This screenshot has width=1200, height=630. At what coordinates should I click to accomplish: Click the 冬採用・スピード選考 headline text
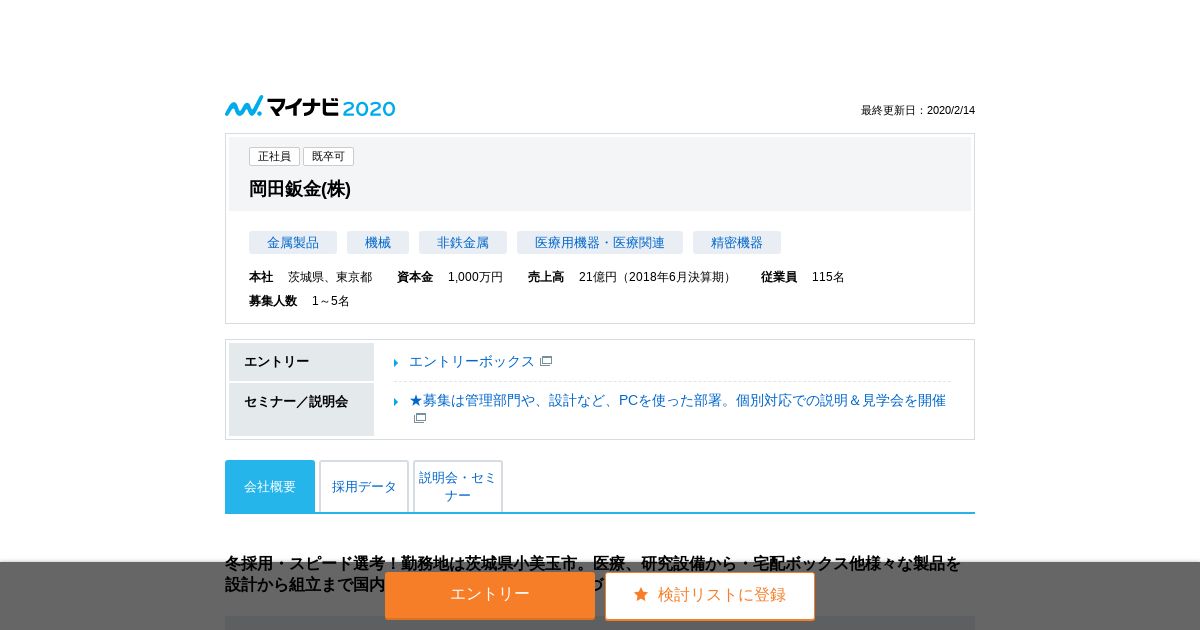592,574
